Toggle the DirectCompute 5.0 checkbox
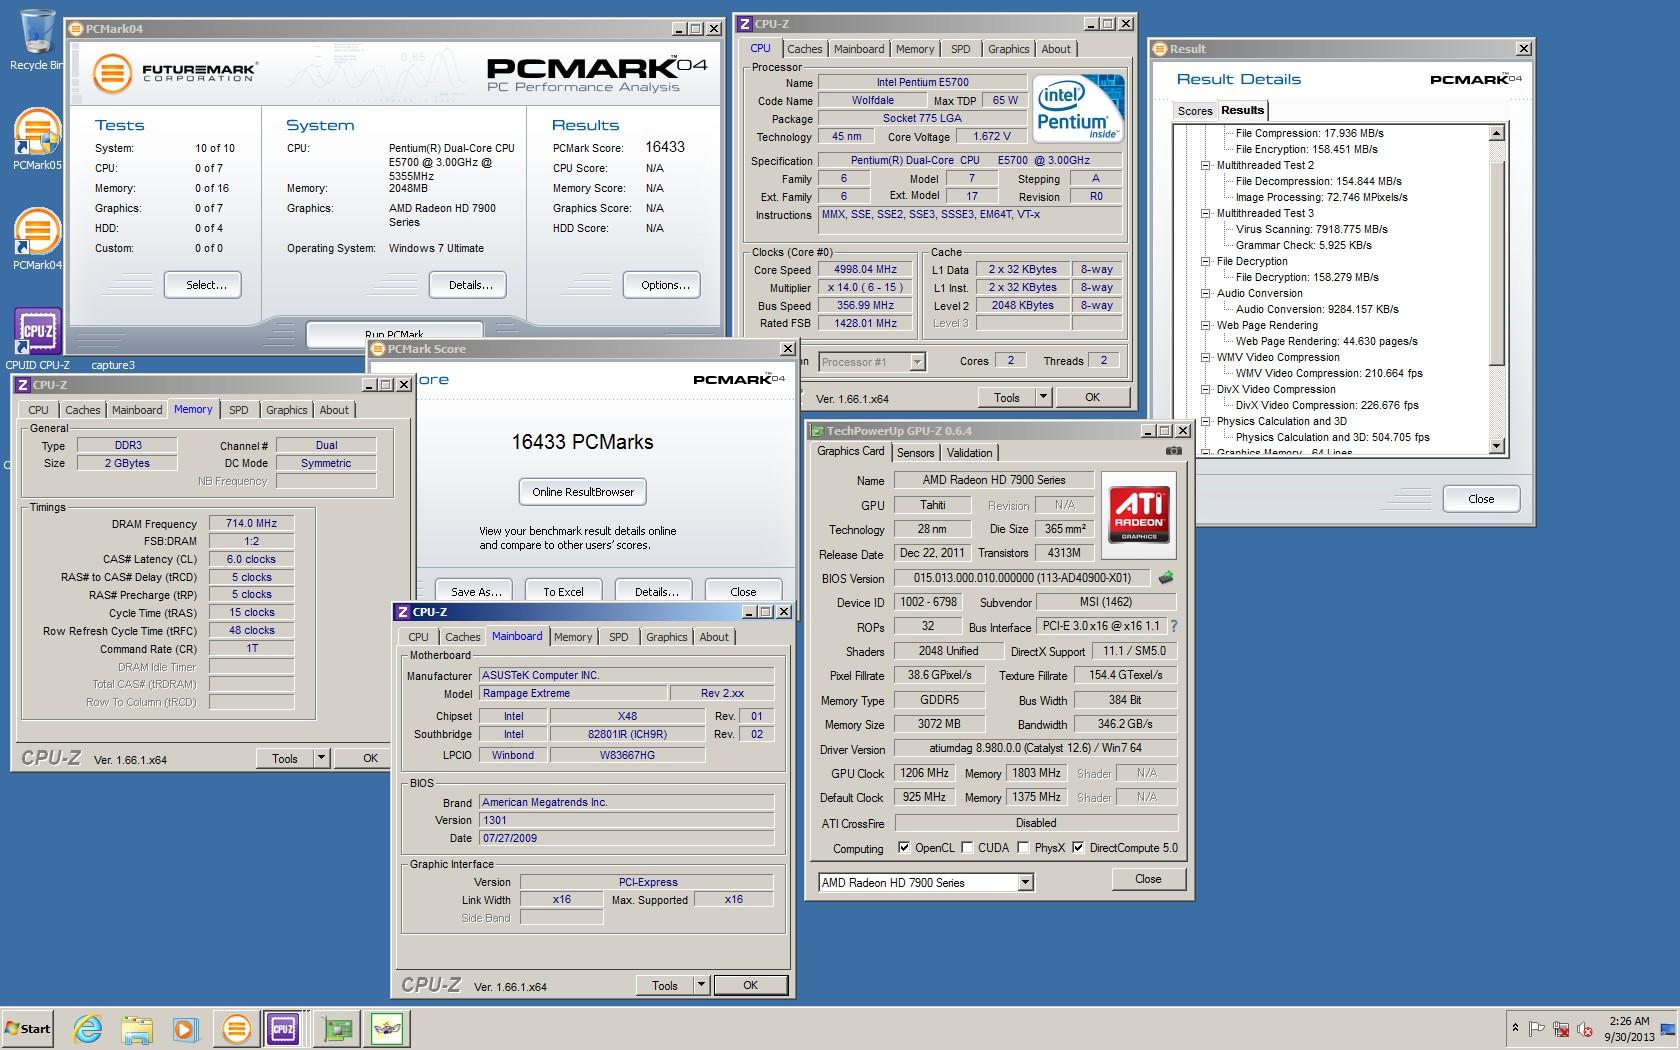 coord(1078,847)
